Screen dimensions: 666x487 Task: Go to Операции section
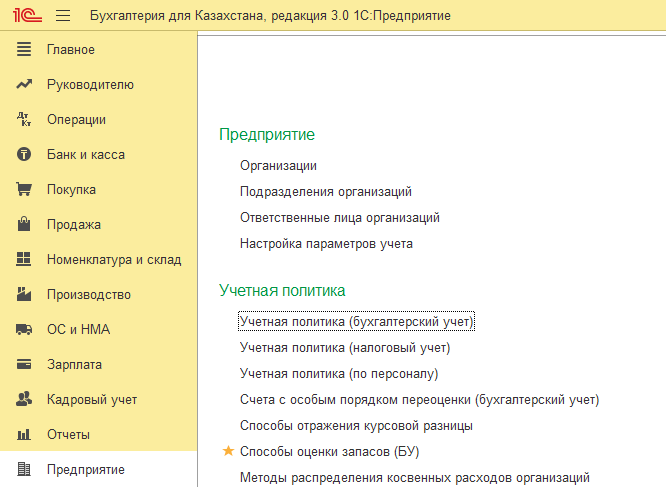click(x=76, y=120)
